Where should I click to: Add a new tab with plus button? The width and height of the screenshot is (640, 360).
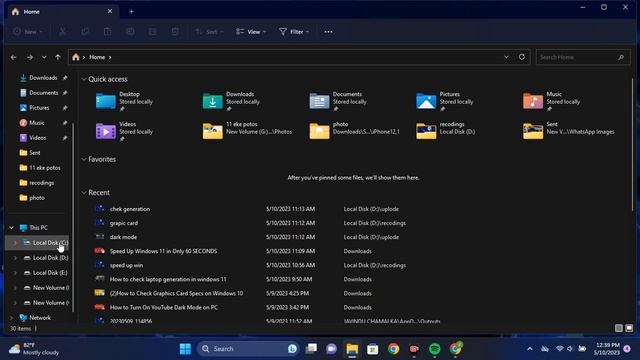tap(131, 12)
